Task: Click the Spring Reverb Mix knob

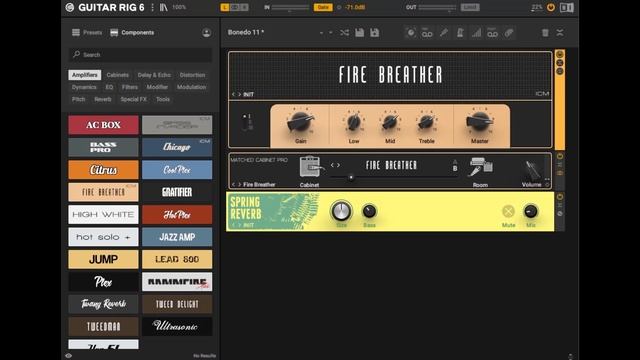Action: 531,211
